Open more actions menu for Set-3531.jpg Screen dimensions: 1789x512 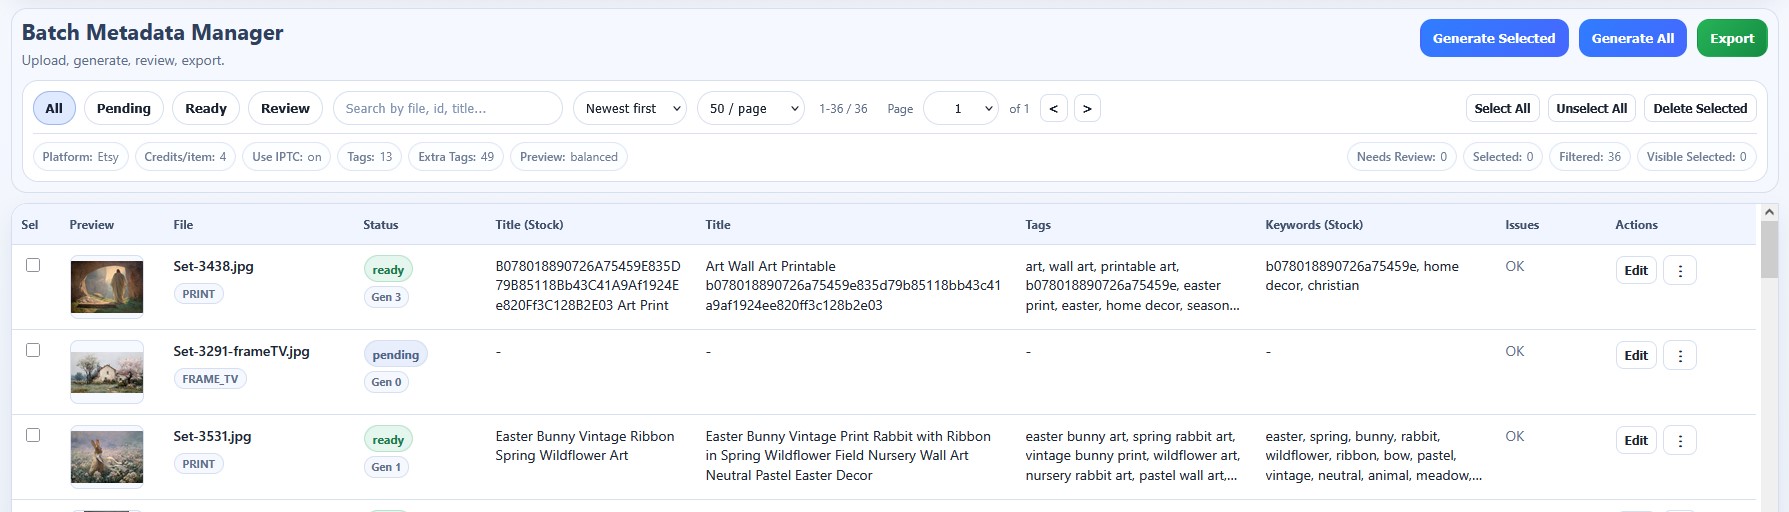[x=1680, y=440]
